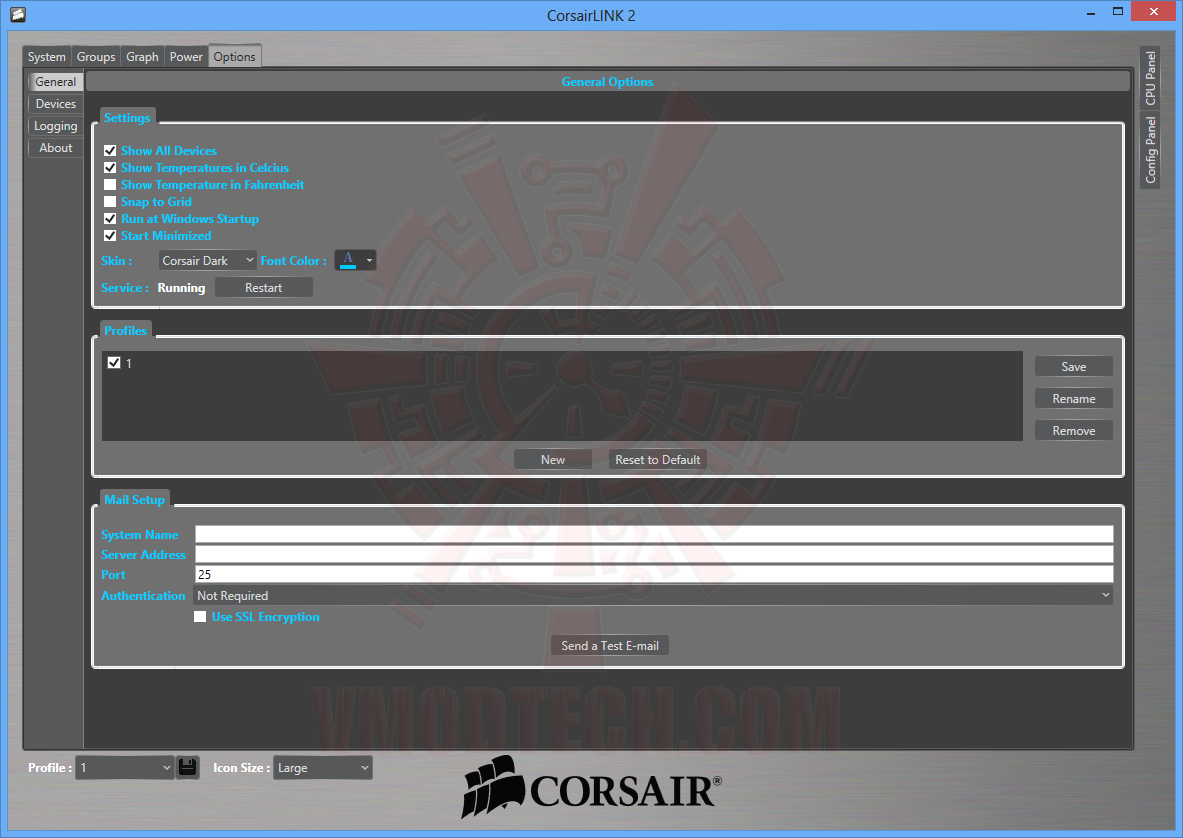Click the save profile floppy disk icon
The image size is (1183, 838).
188,768
